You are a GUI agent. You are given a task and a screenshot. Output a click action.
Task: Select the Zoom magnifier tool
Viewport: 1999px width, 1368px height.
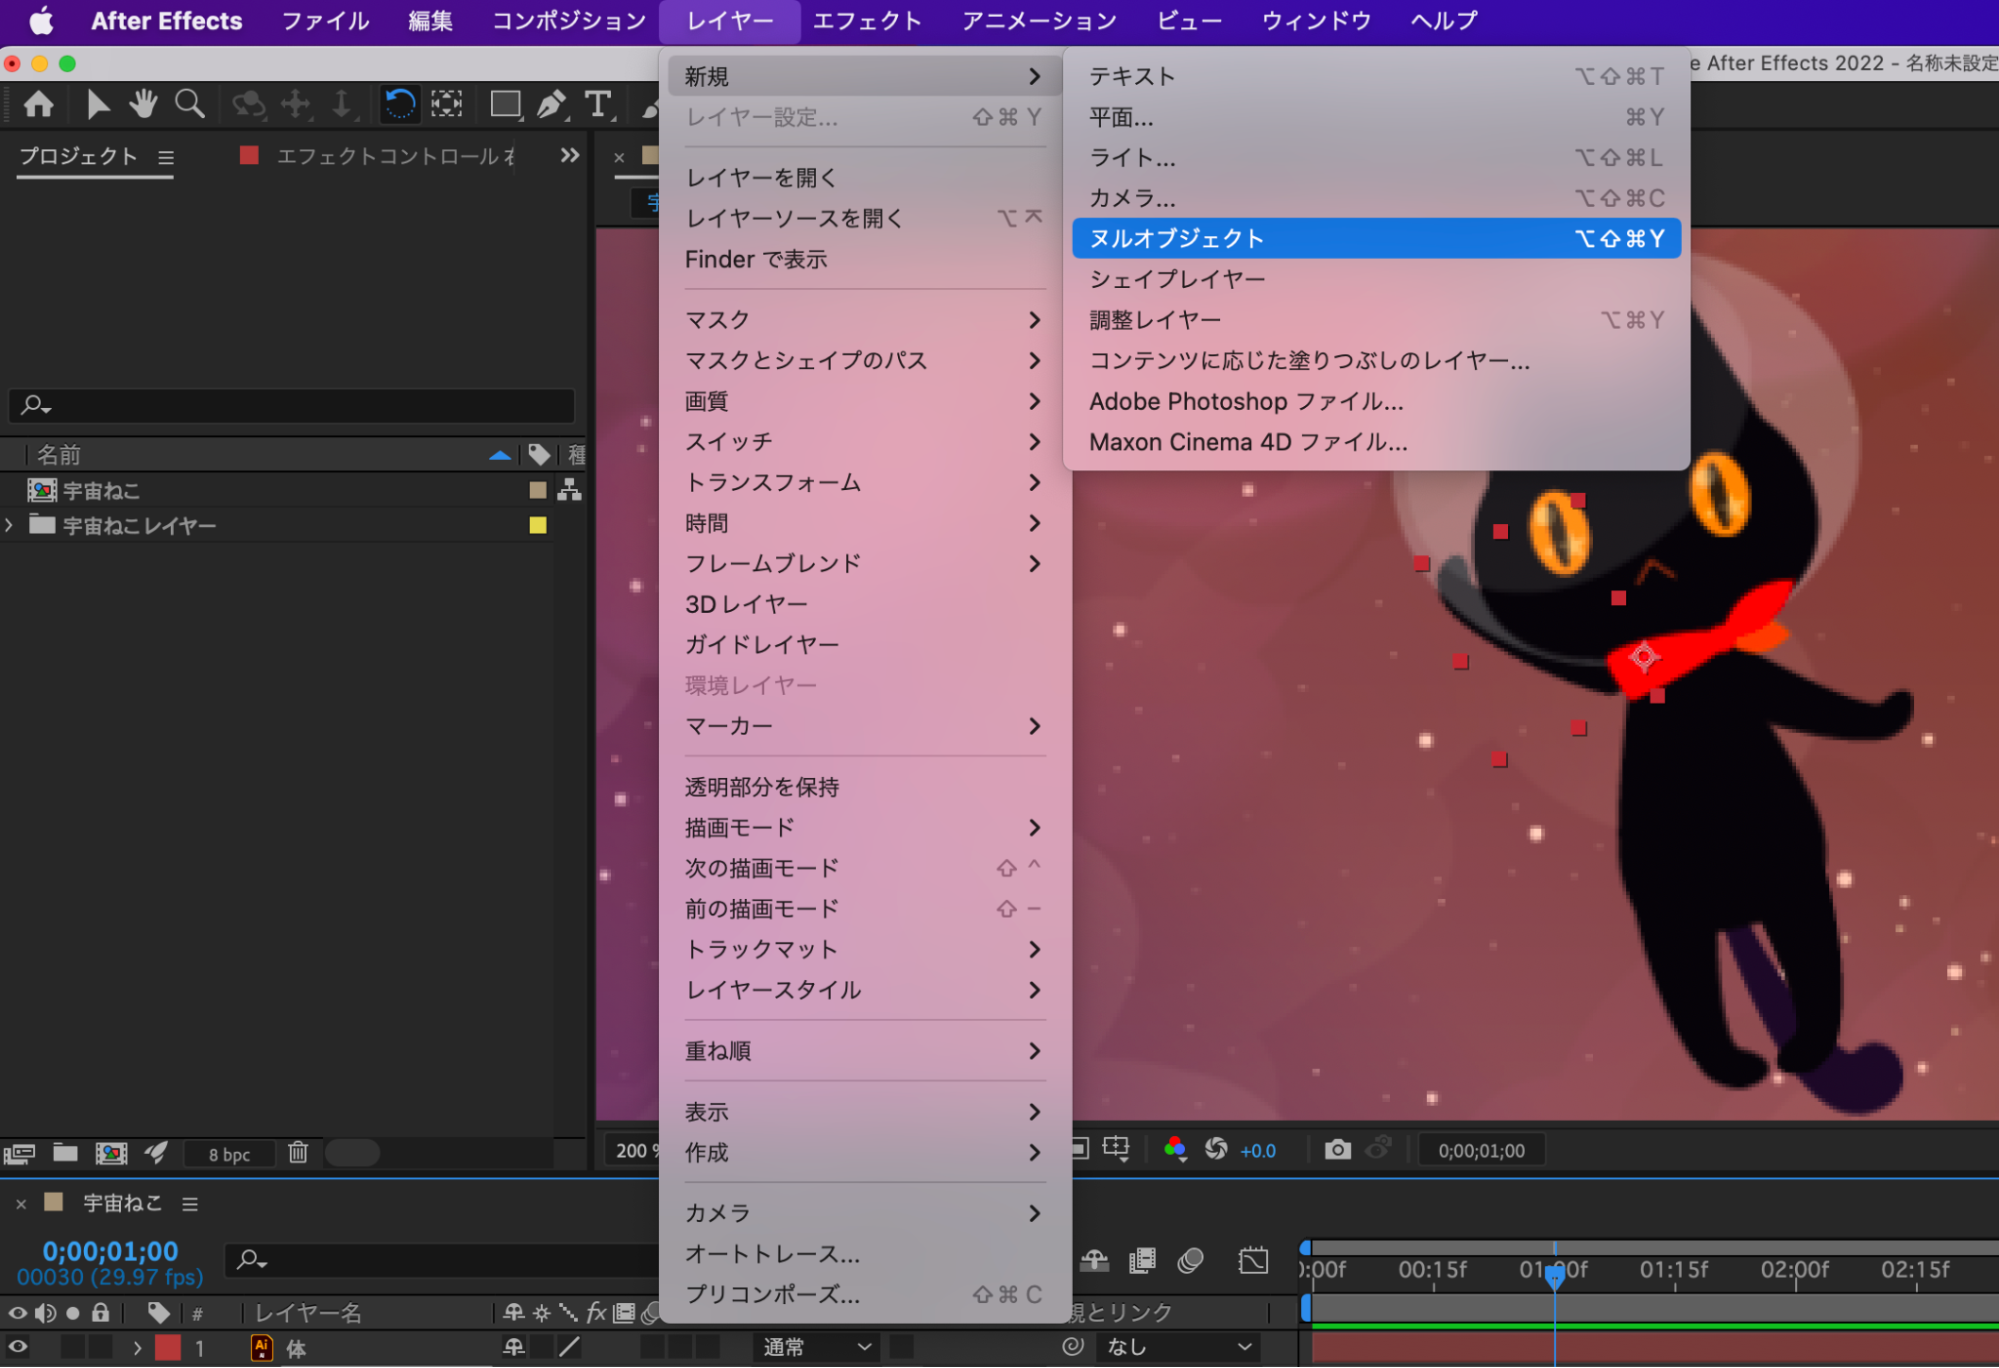pyautogui.click(x=189, y=104)
